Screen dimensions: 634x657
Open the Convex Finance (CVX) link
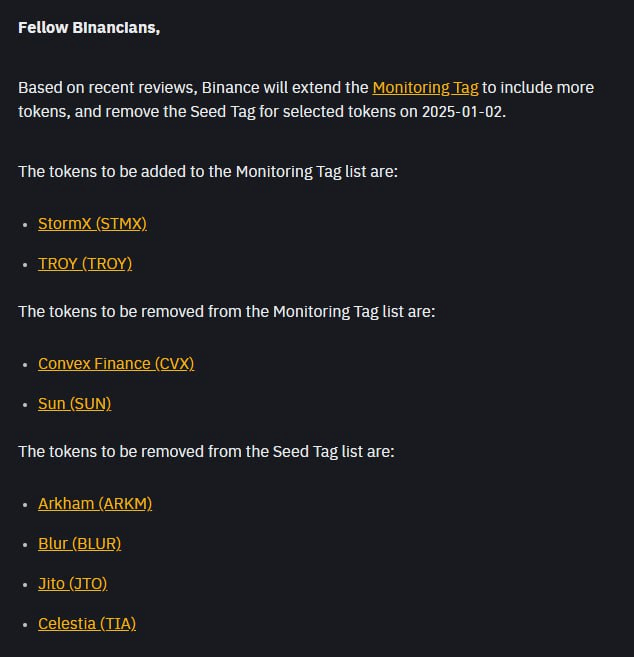click(116, 364)
